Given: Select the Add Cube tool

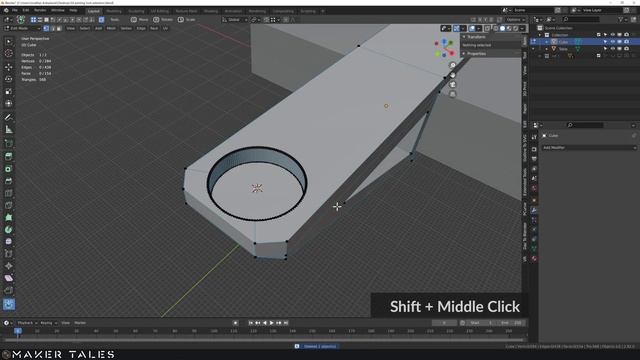Looking at the screenshot, I should (9, 143).
